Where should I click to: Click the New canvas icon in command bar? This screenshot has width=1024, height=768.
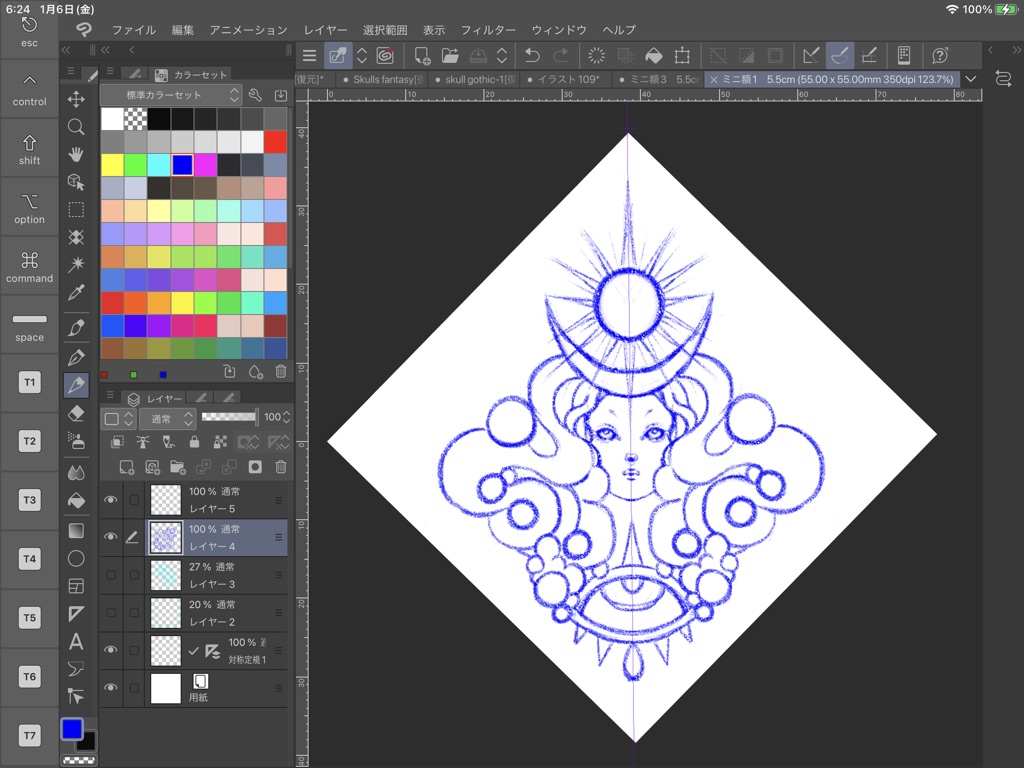422,56
